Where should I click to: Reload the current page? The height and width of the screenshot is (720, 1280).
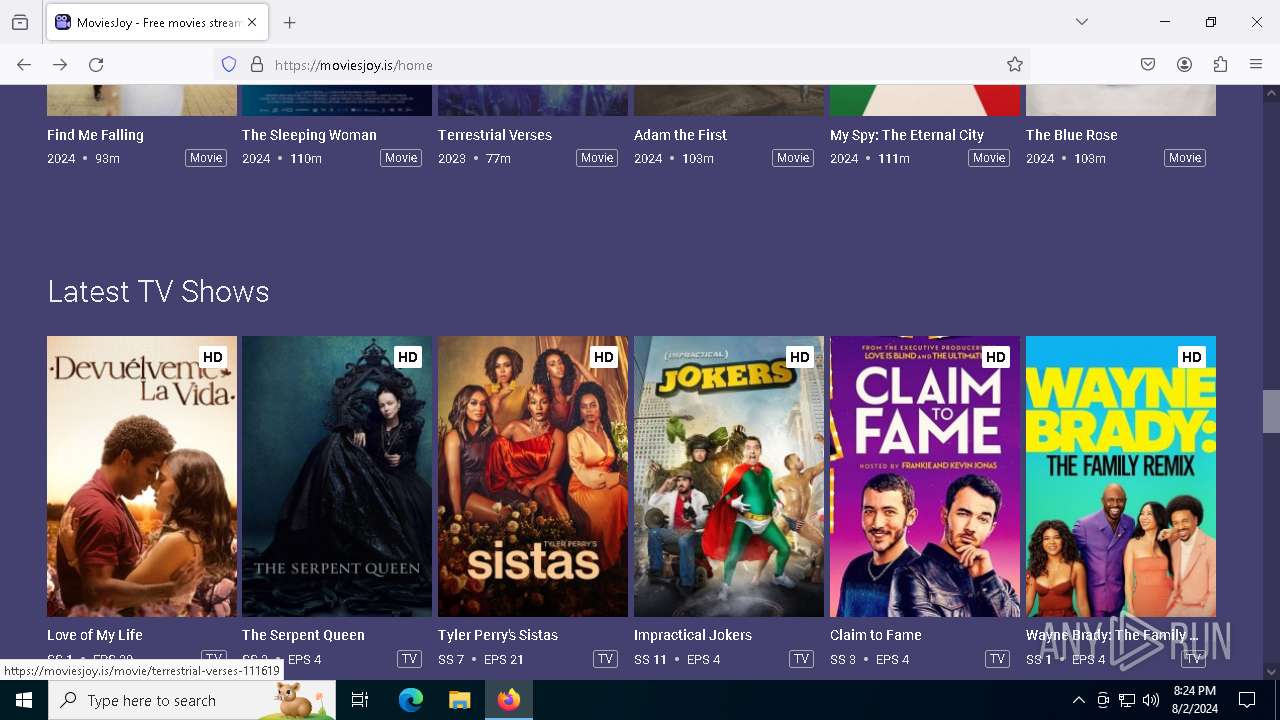(96, 65)
